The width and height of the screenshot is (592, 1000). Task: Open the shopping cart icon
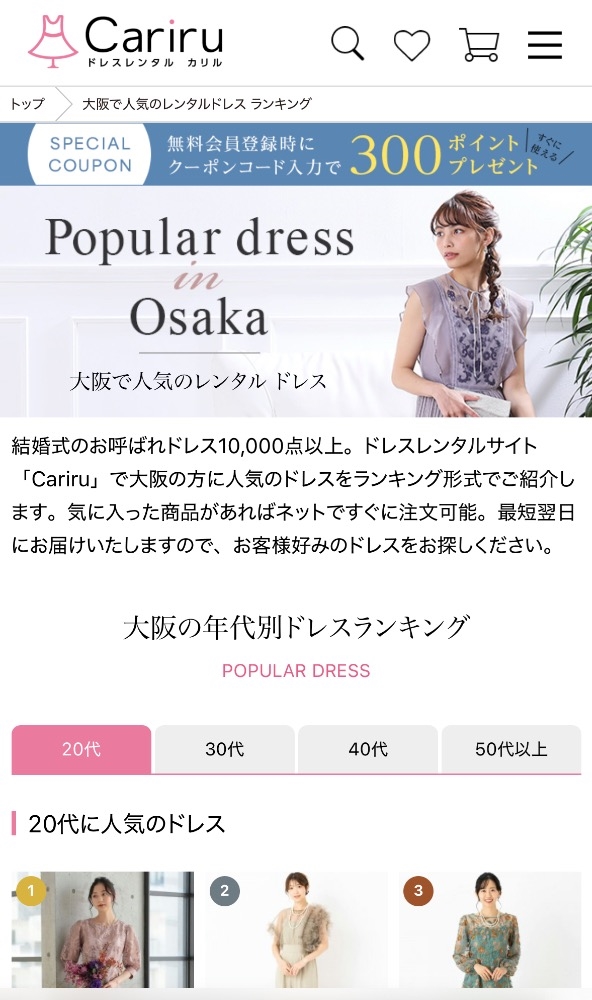(479, 44)
